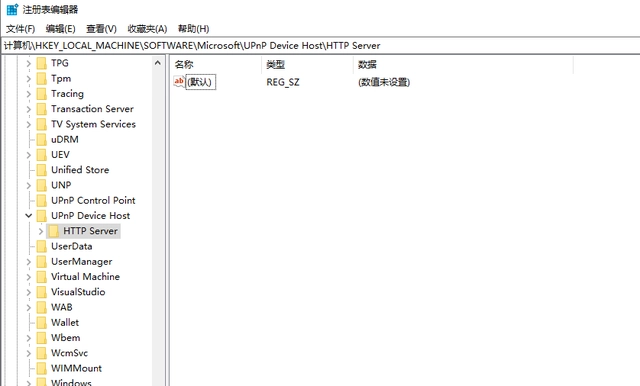640x386 pixels.
Task: Click the TPG folder icon
Action: coord(42,63)
